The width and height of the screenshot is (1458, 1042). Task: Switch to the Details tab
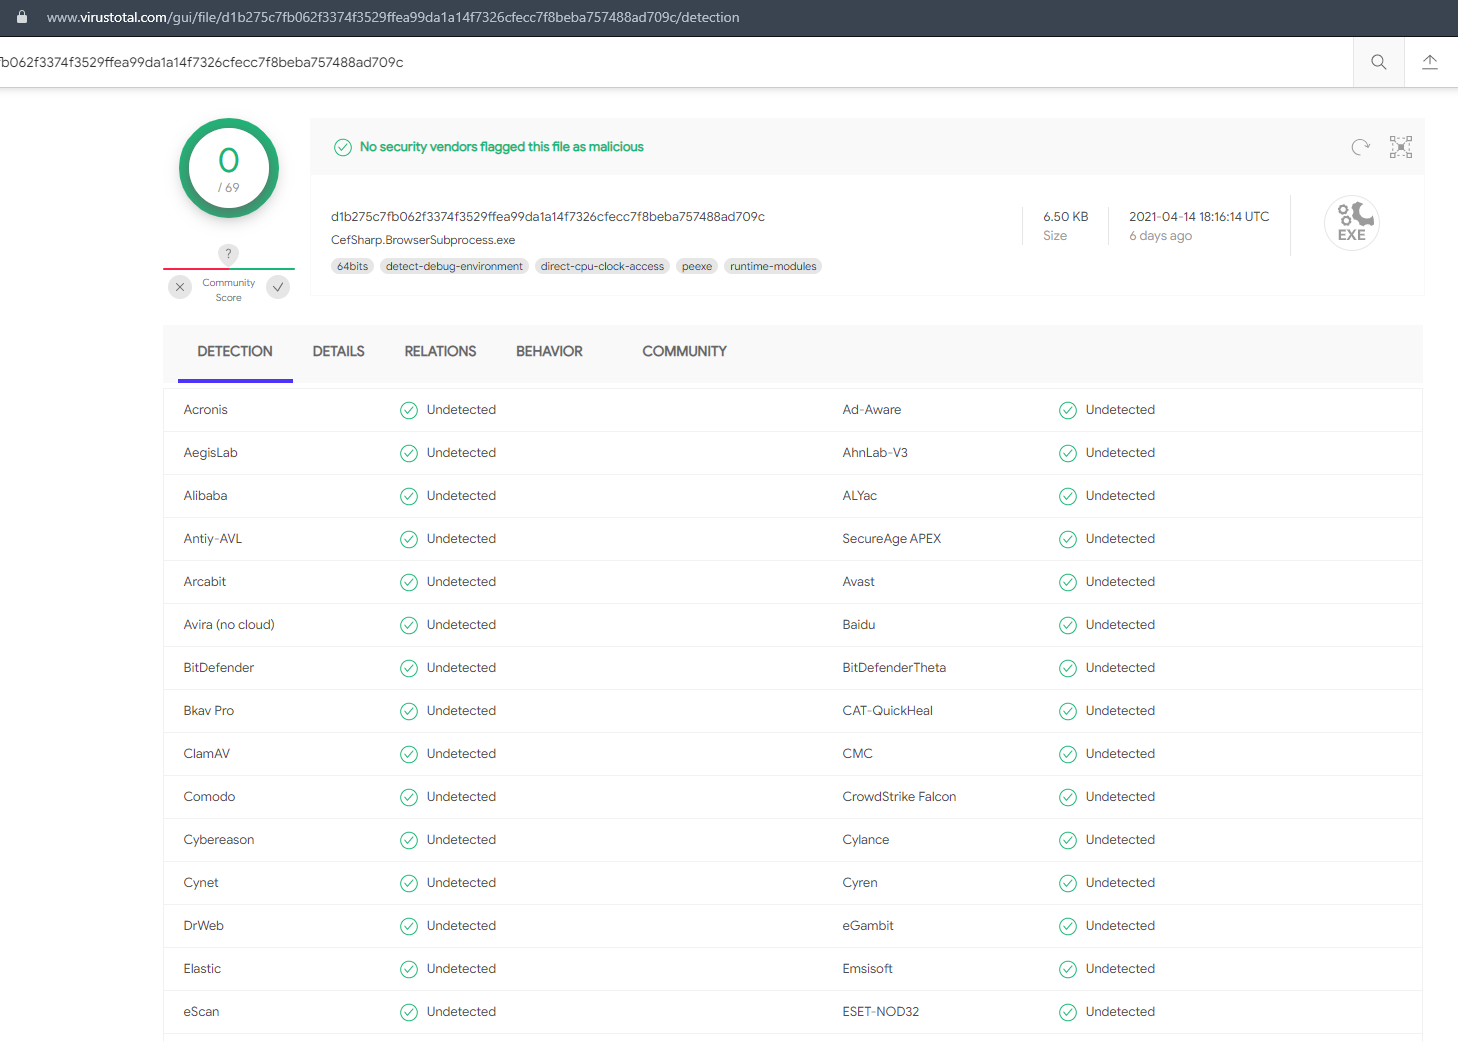(x=338, y=352)
